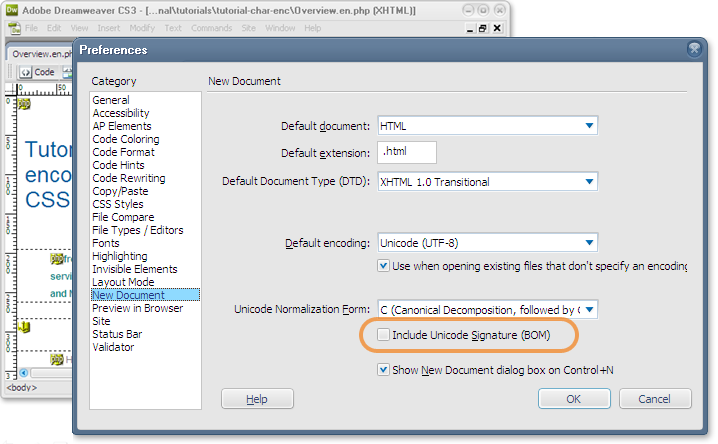Toggle Show New Document dialog box checkbox
The width and height of the screenshot is (718, 444).
[x=384, y=369]
